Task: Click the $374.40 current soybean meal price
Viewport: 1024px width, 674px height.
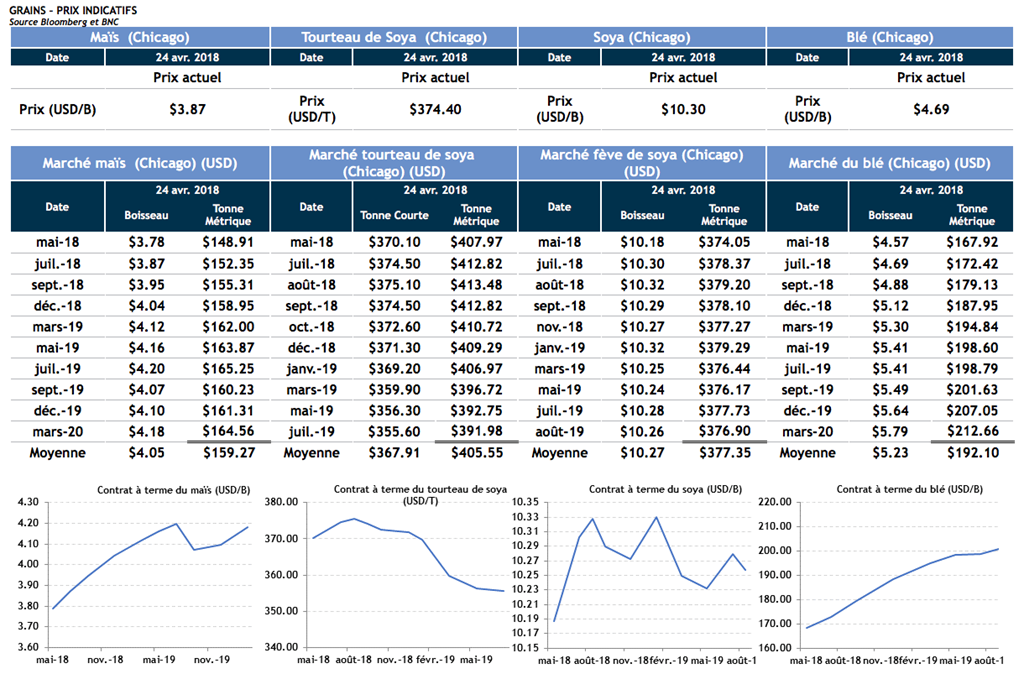Action: click(435, 109)
